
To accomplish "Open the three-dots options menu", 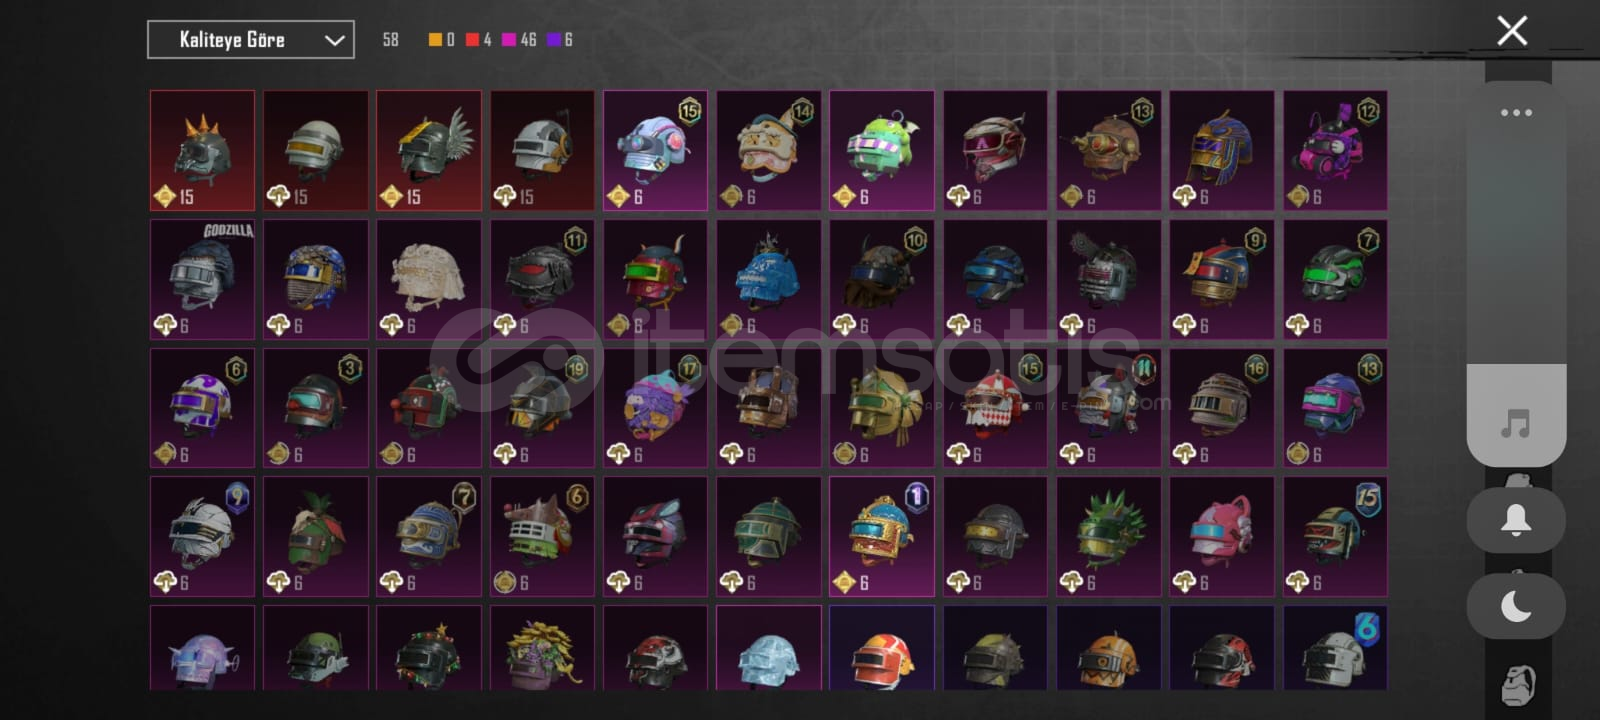I will 1516,113.
